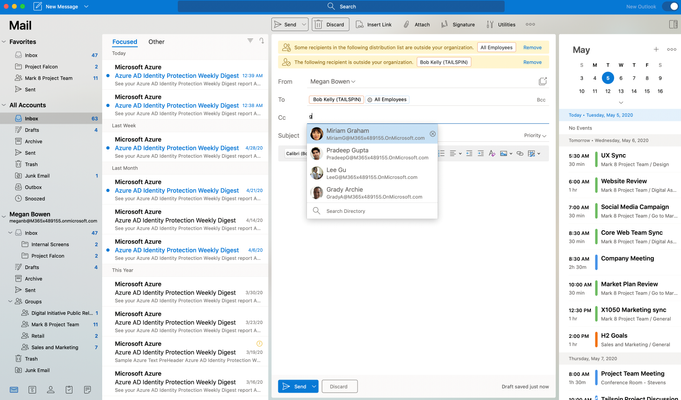Collapse the All Accounts section
681x400 pixels.
point(4,105)
